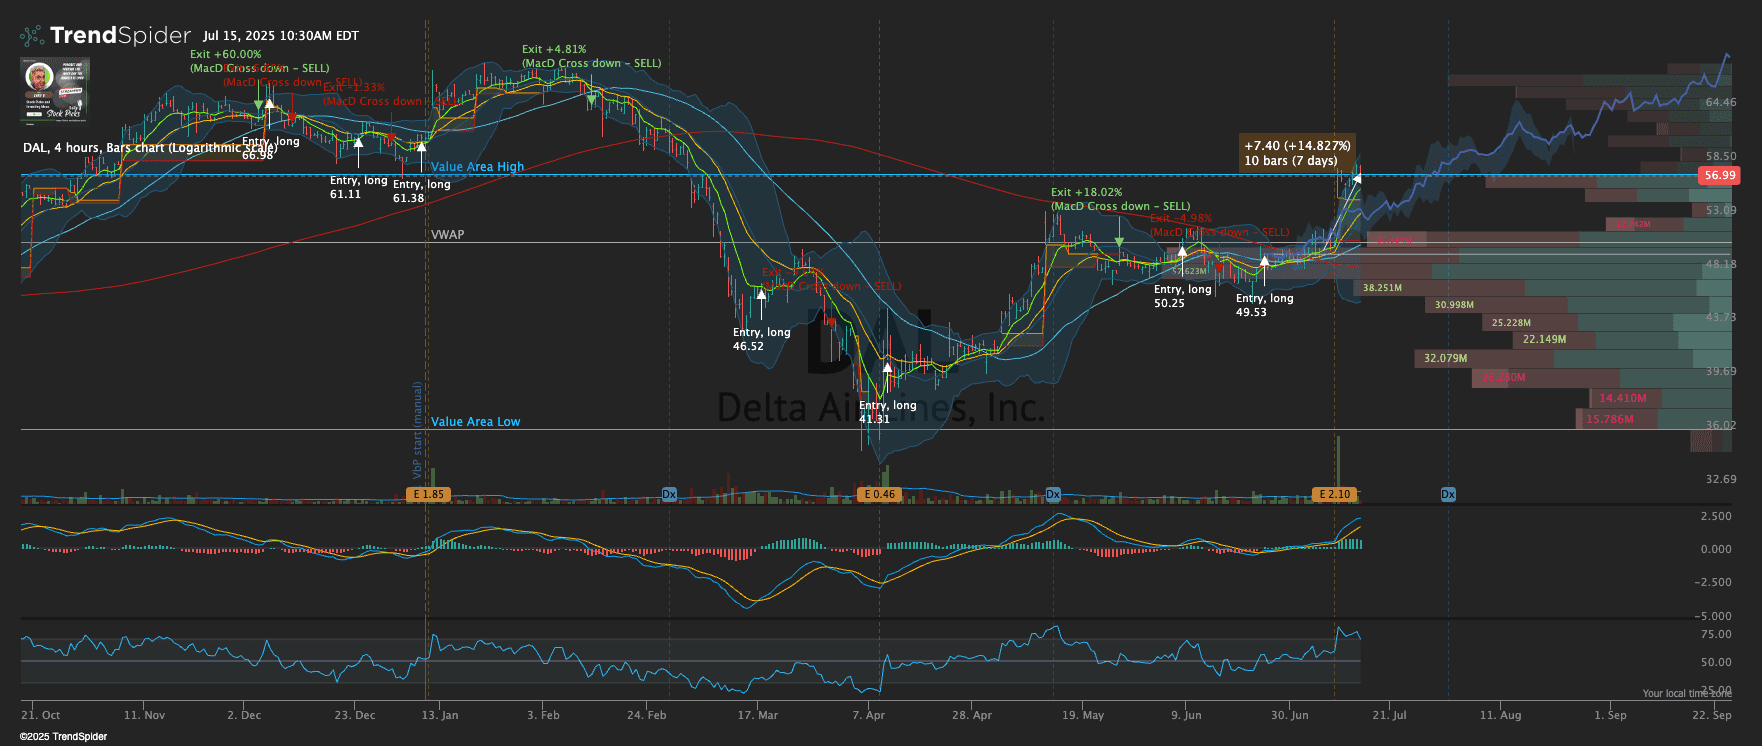Click the 75.00 RSI axis value
The image size is (1762, 746).
pos(1716,635)
